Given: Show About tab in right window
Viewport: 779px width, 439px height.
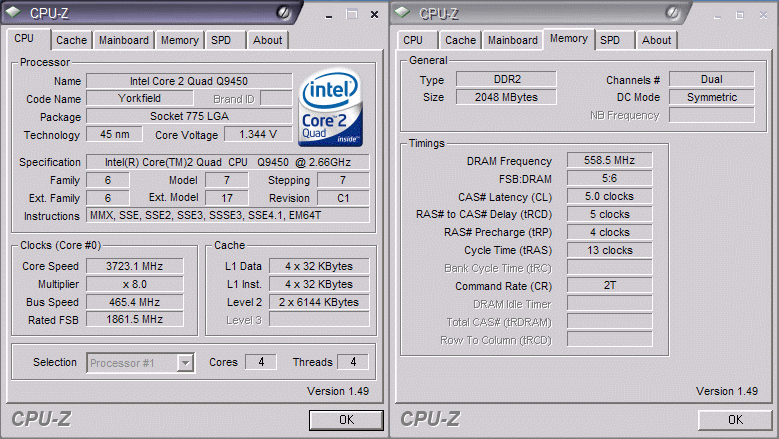Looking at the screenshot, I should (x=656, y=40).
